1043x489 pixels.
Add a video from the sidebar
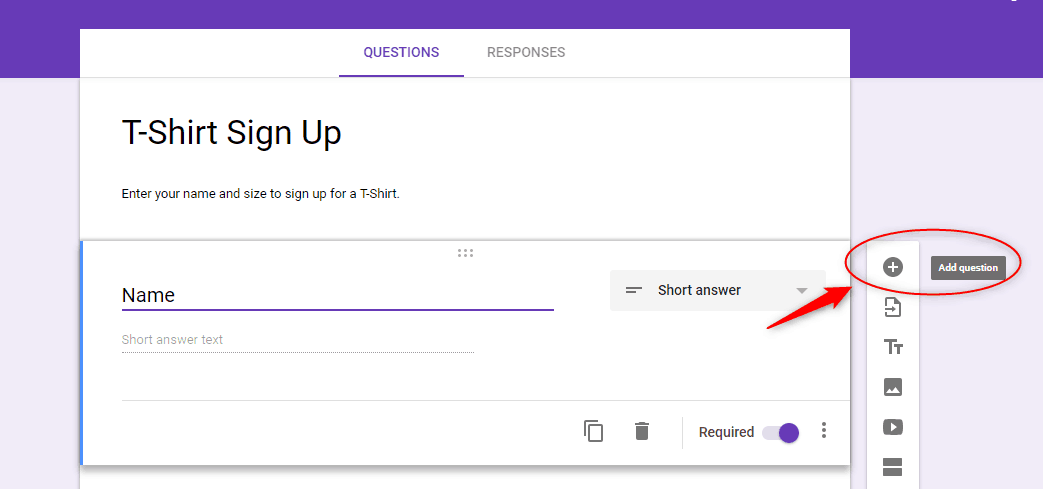tap(893, 427)
